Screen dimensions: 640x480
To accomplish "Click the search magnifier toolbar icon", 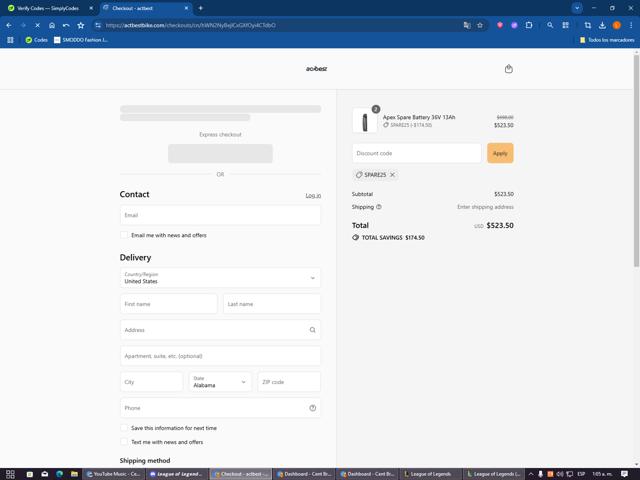I will [550, 25].
